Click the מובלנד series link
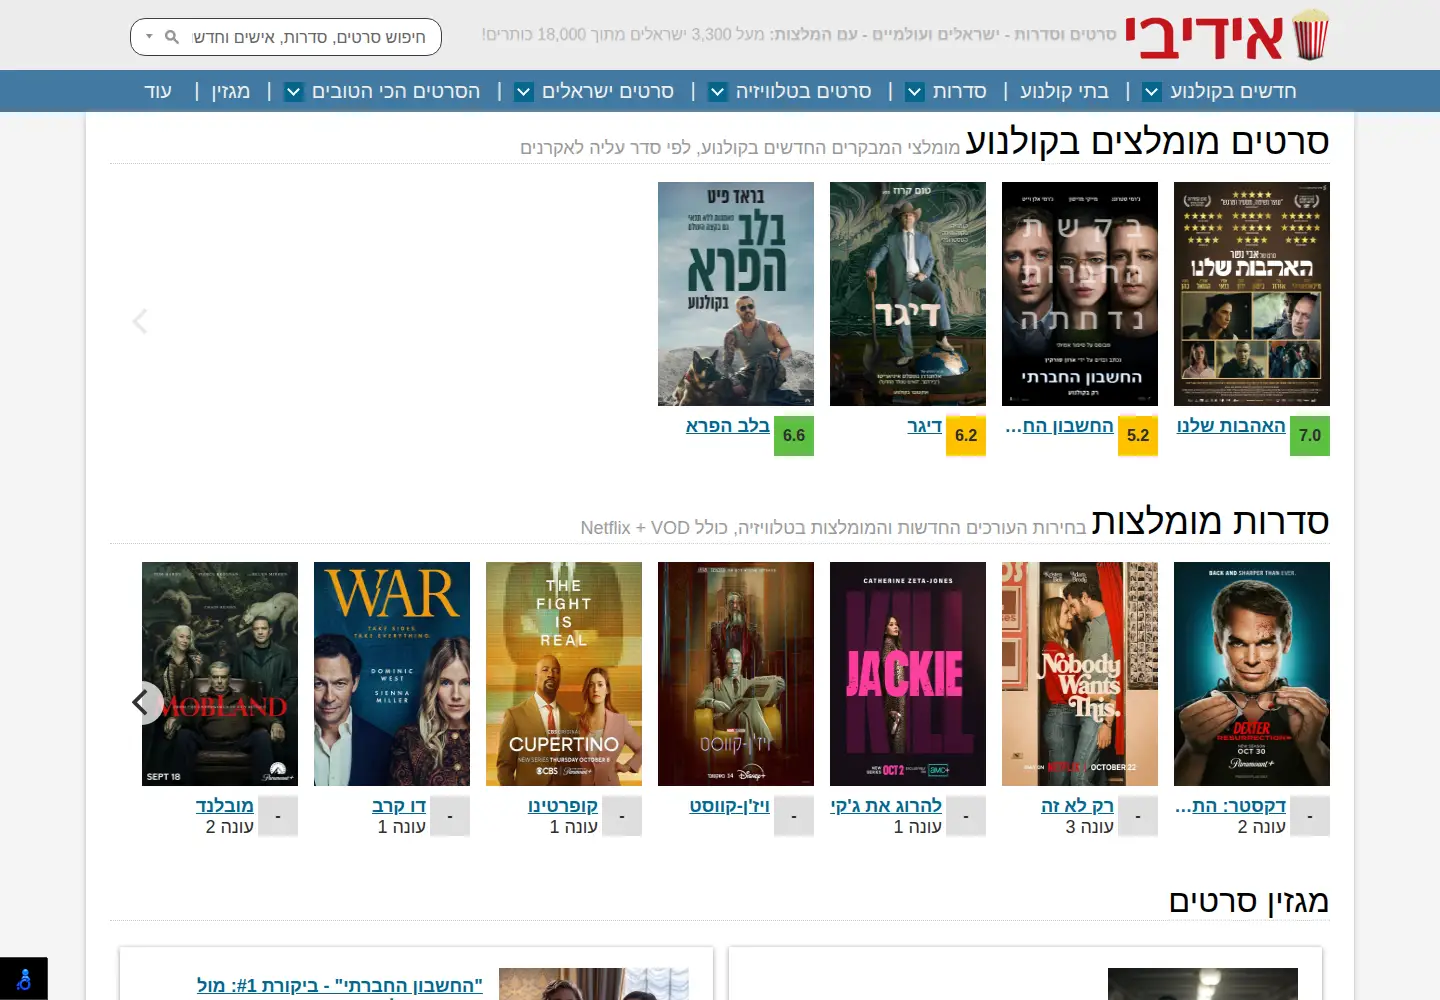1440x1000 pixels. 225,806
